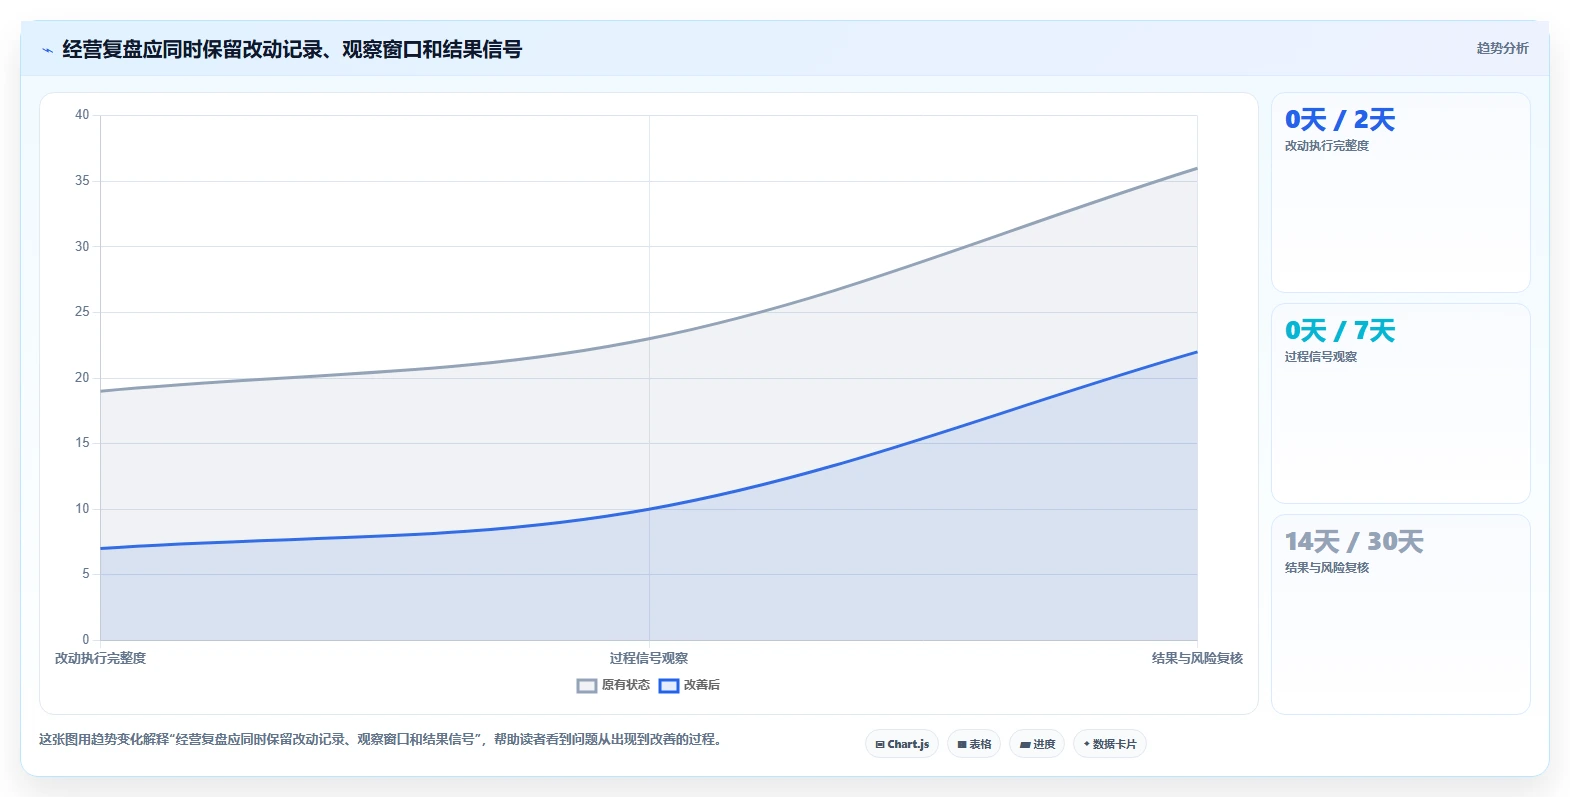1570x797 pixels.
Task: Click the chart title heading text
Action: tap(292, 49)
